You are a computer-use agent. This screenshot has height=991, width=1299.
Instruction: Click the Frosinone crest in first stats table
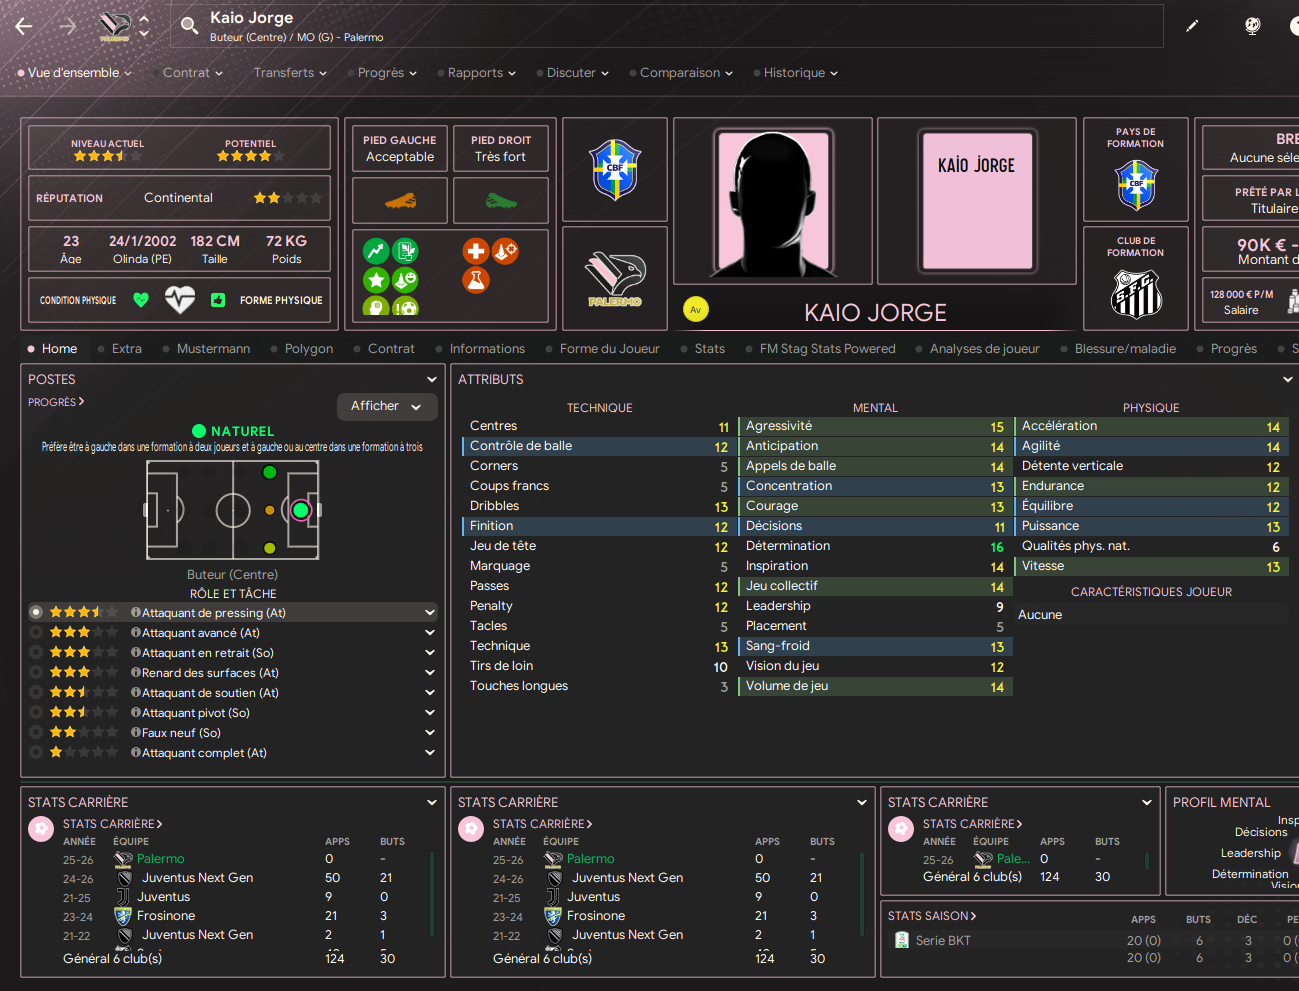pos(123,916)
